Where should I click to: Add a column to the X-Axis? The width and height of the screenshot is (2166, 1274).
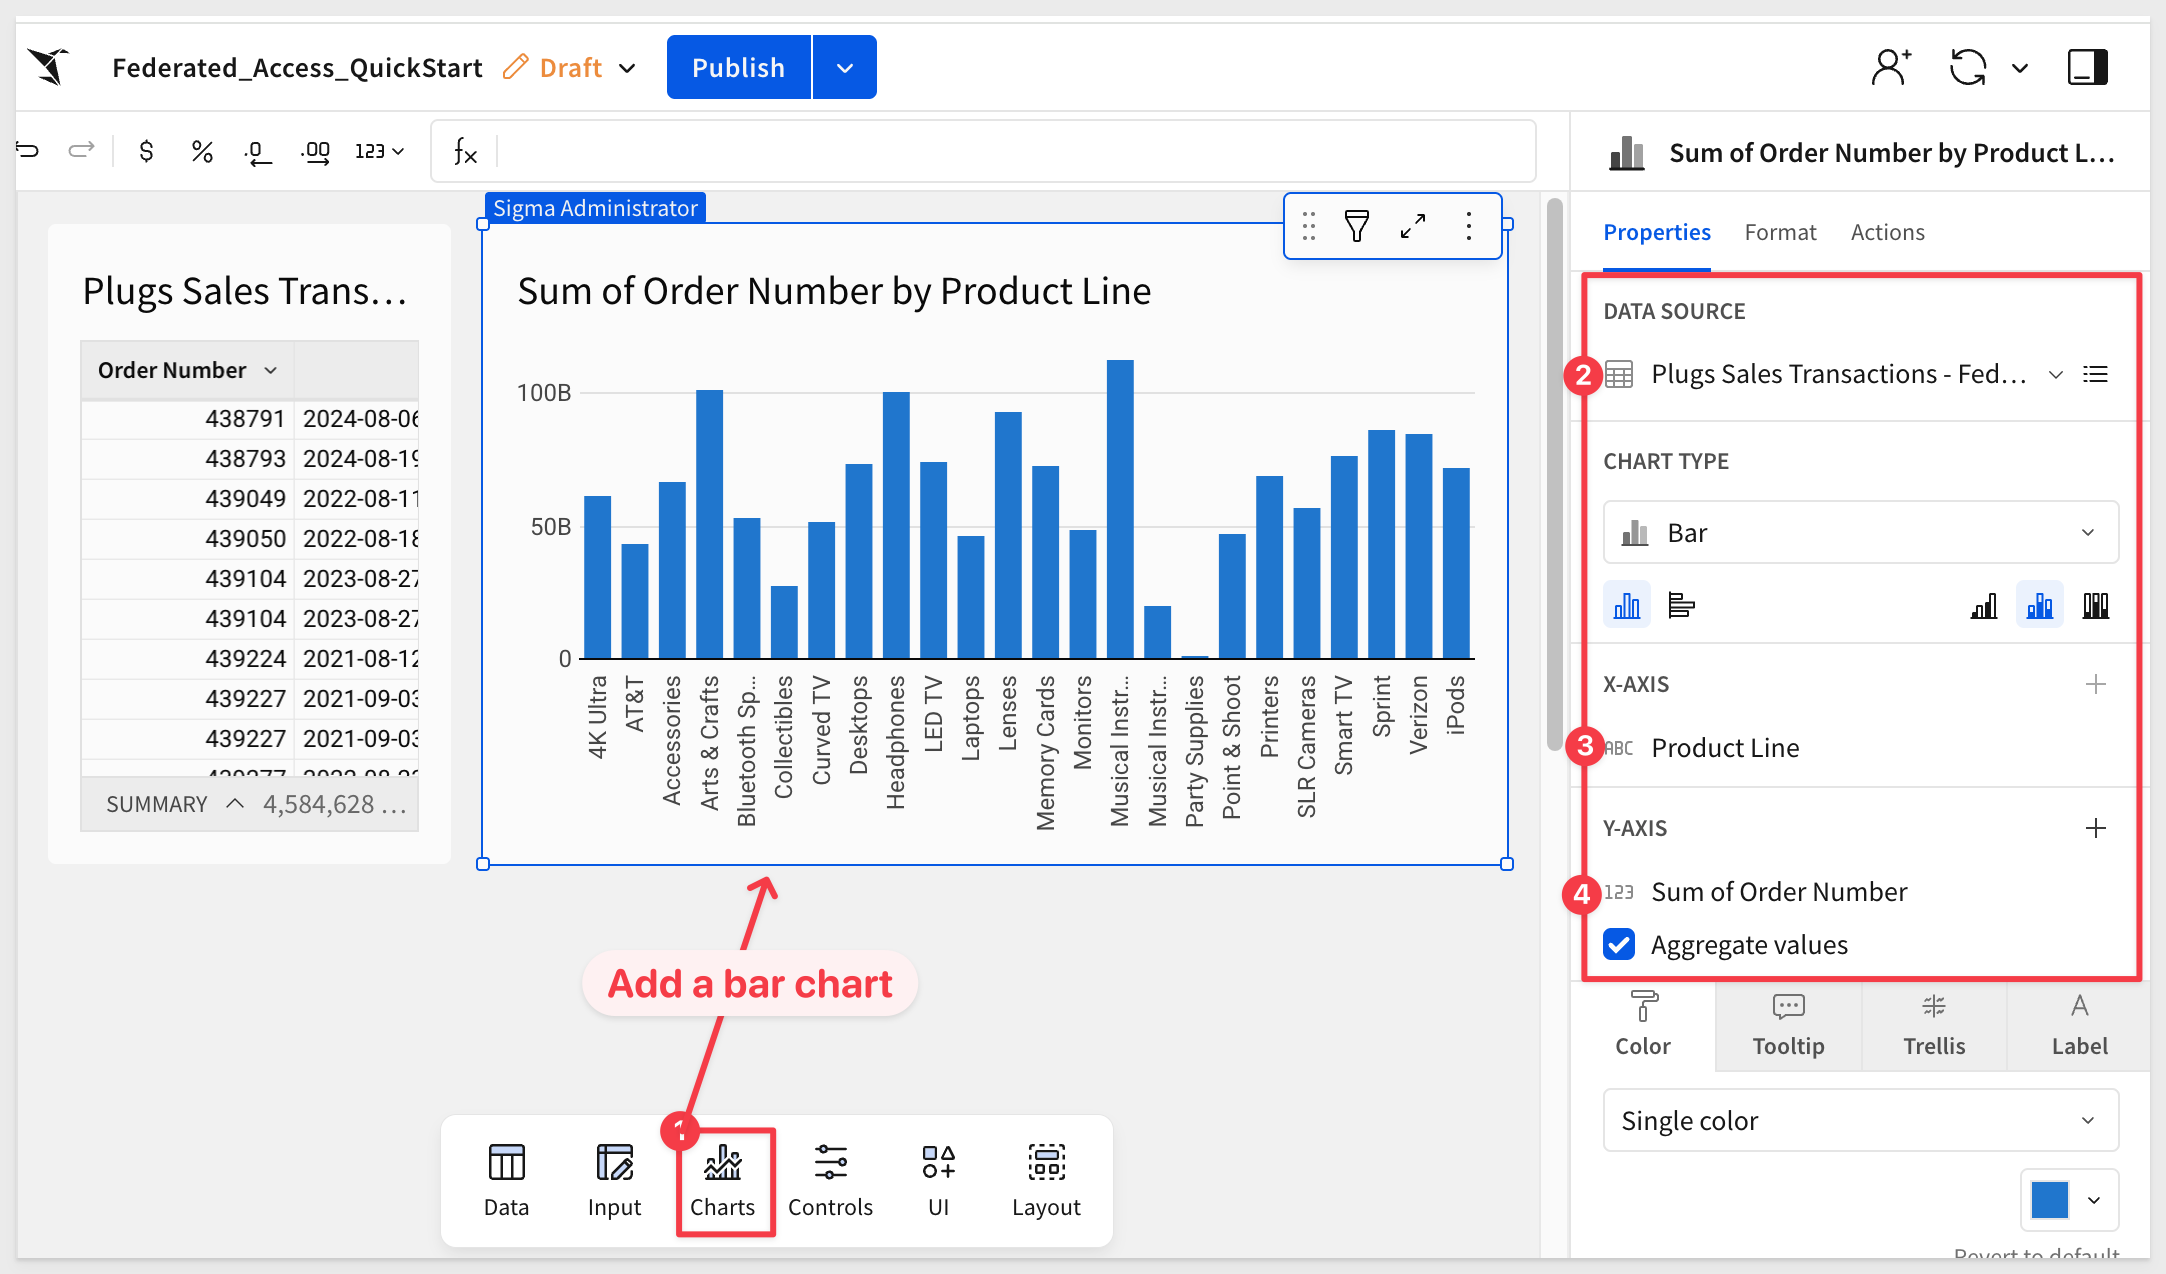point(2095,684)
